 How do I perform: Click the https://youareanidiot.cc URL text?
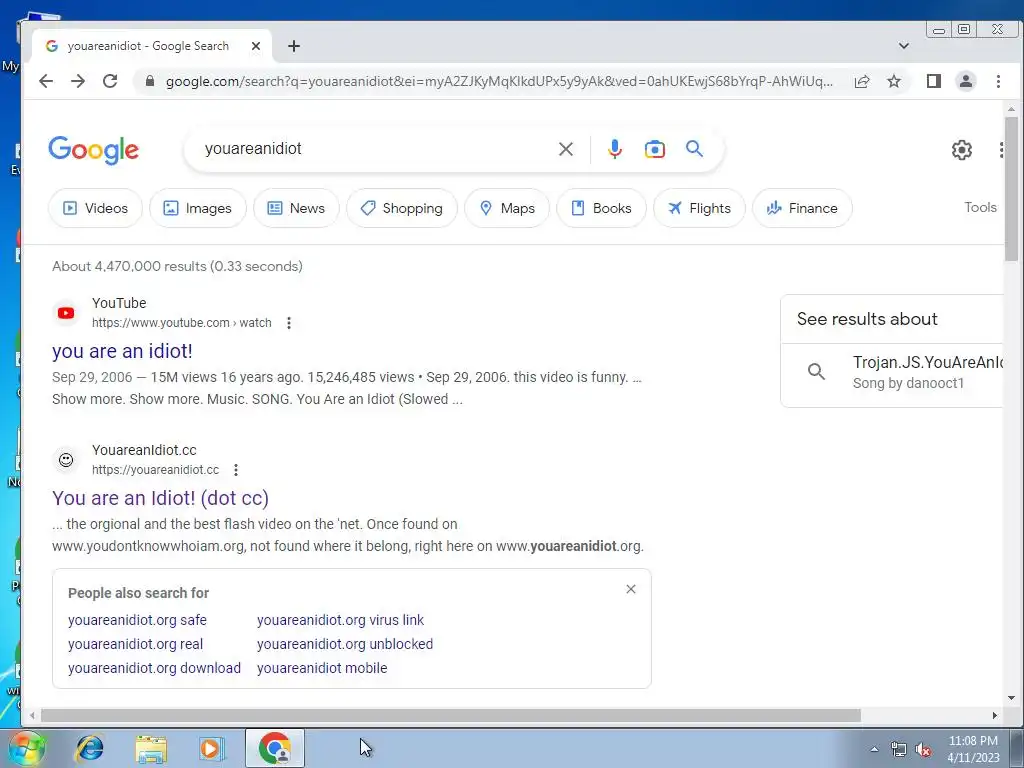click(155, 470)
